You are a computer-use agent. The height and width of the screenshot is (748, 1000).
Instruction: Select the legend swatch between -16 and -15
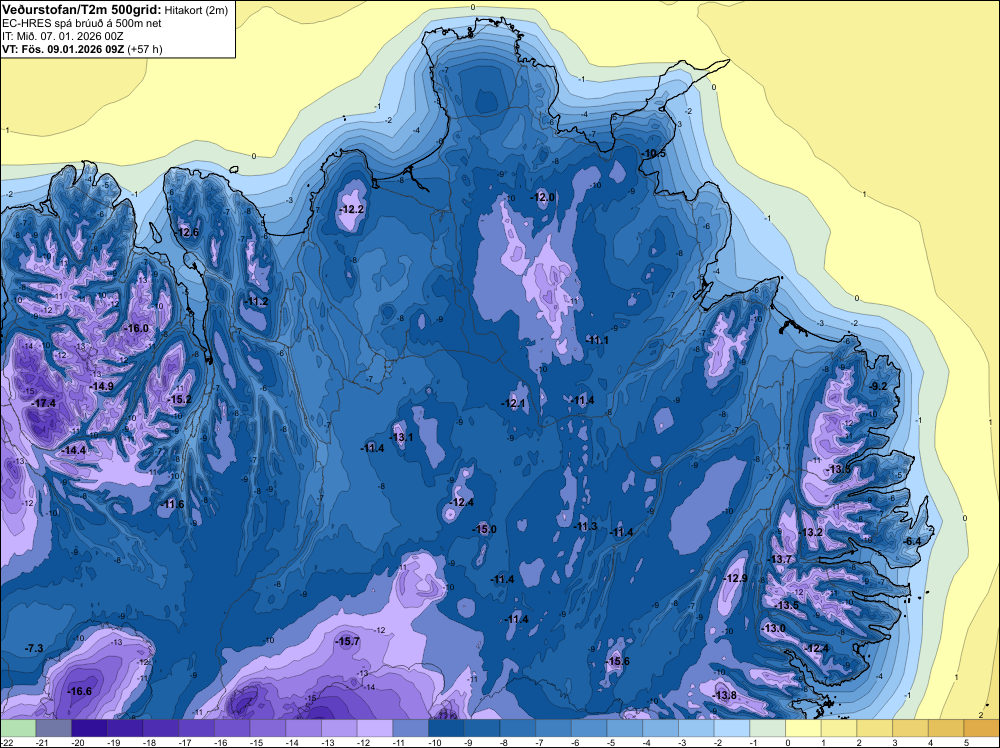232,728
